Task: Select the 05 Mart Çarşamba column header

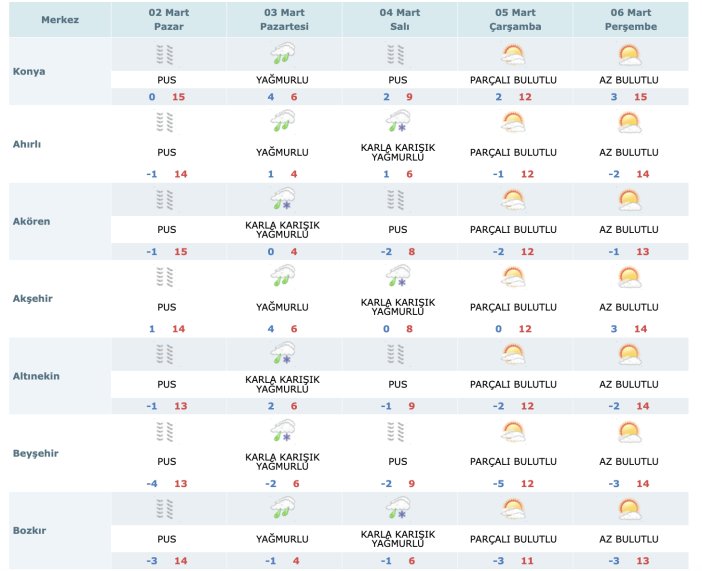Action: 513,20
